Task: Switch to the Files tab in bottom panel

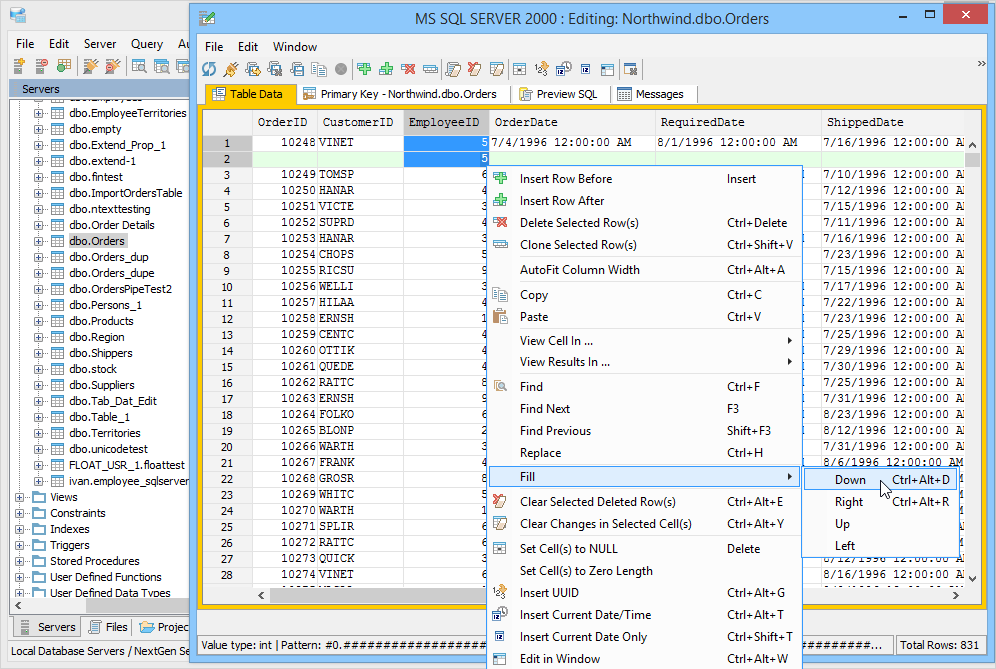Action: tap(108, 627)
